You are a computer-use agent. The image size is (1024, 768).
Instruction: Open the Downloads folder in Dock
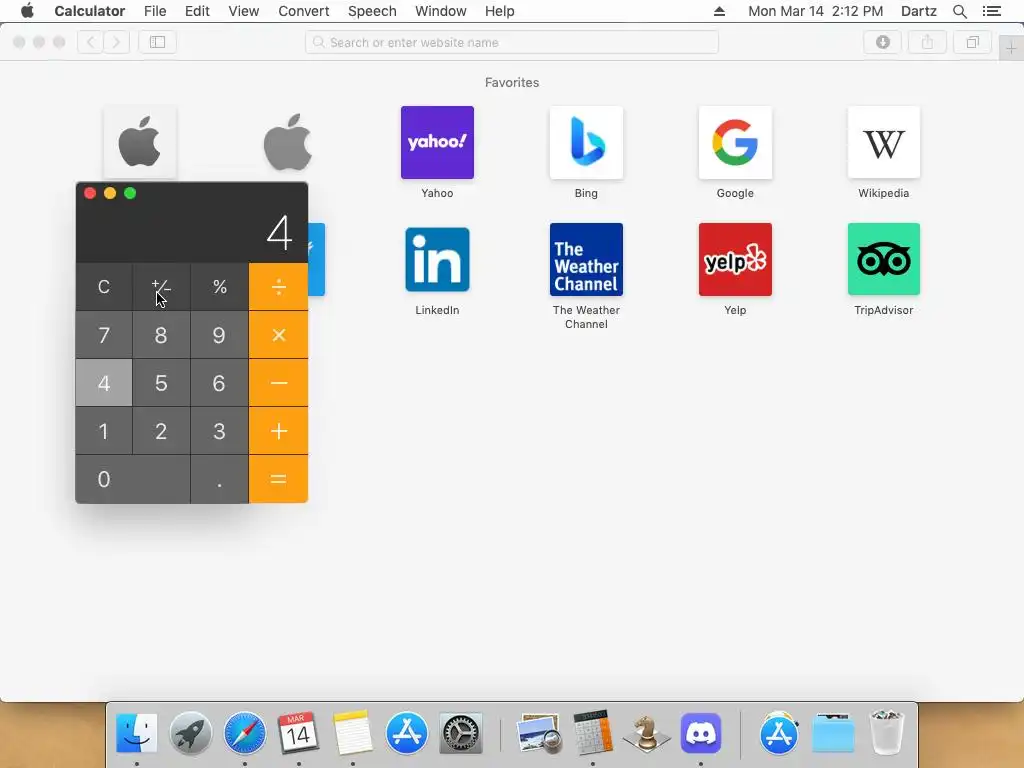[x=833, y=733]
